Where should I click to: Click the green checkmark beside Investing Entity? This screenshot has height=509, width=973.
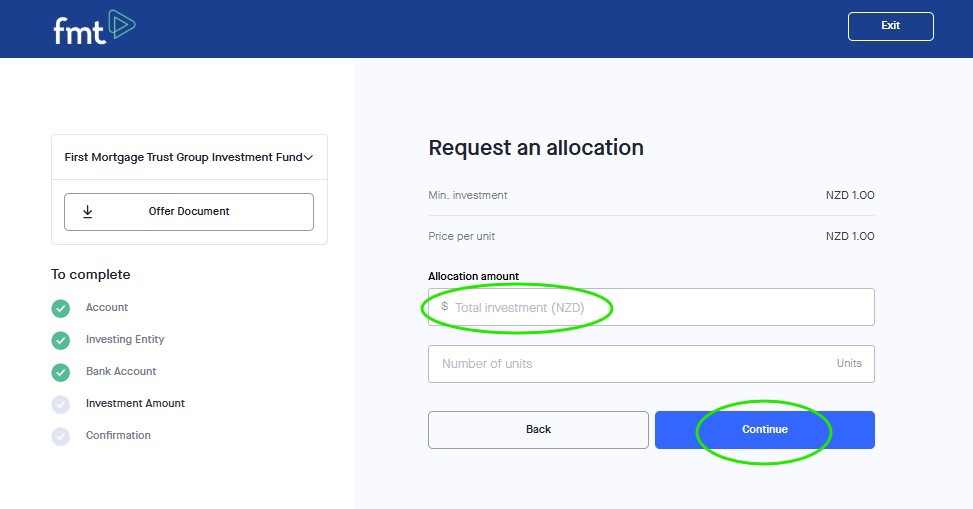(x=61, y=340)
